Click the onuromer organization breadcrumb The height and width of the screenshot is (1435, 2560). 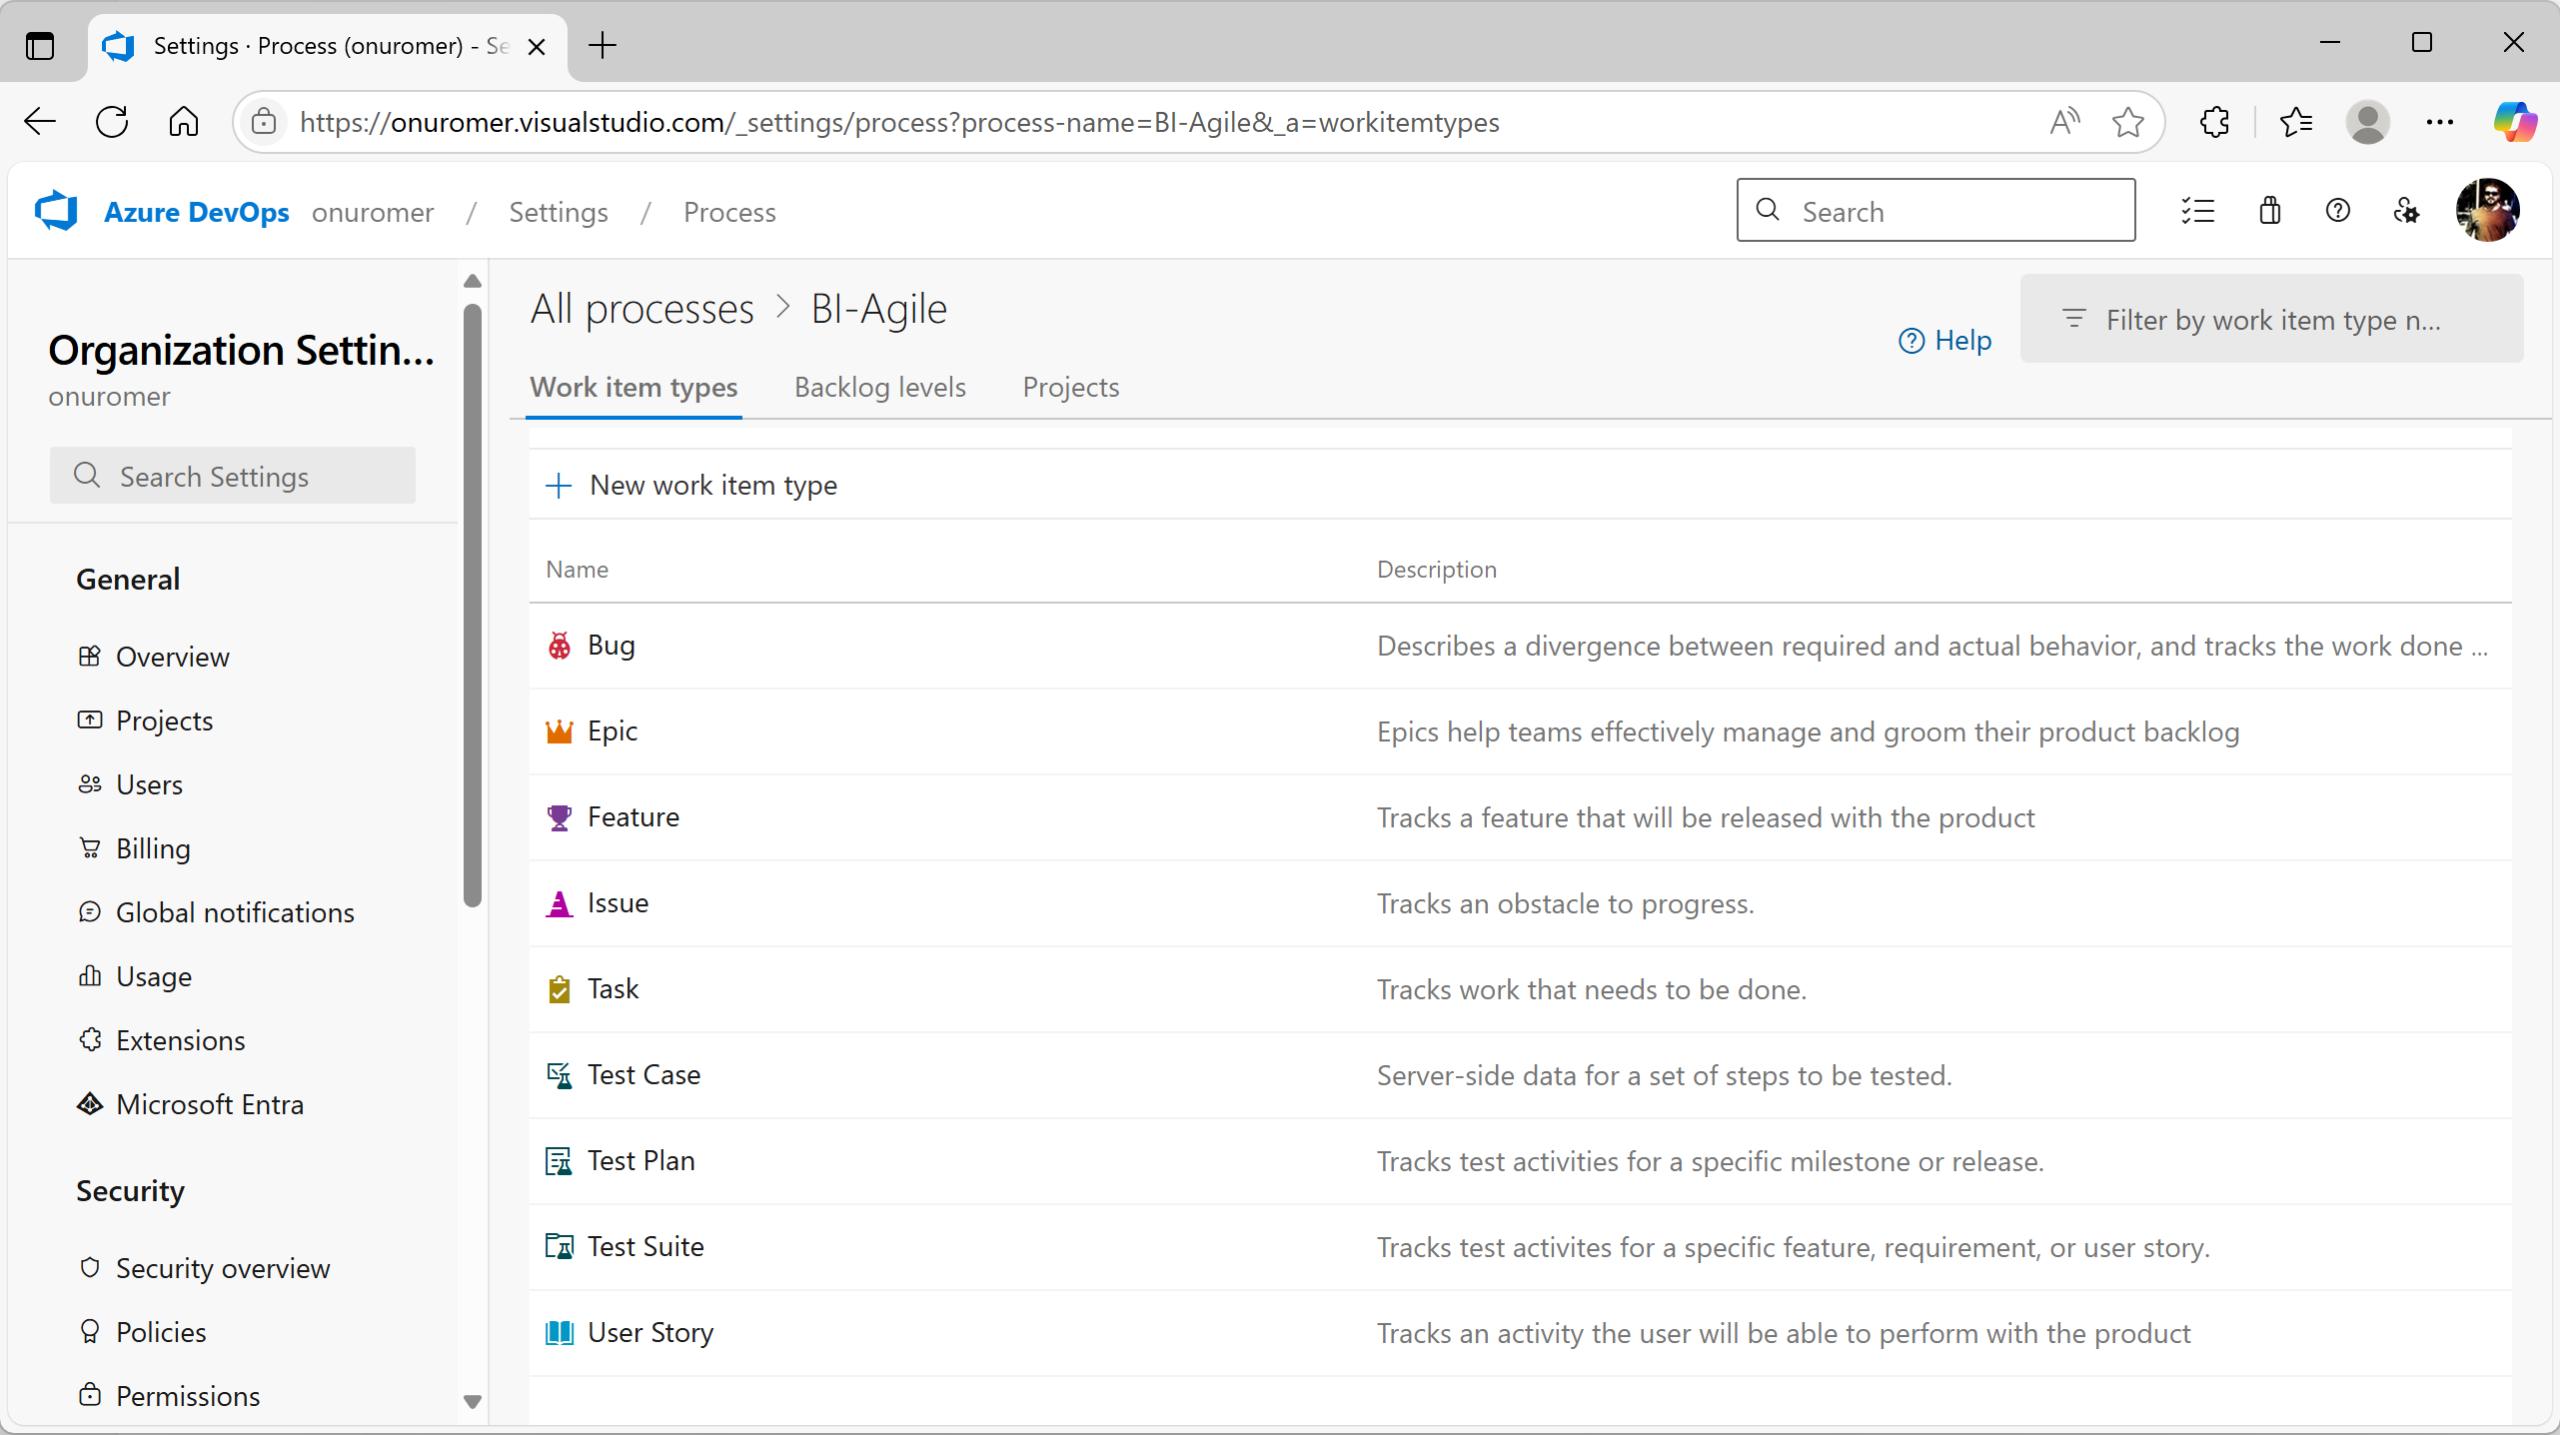372,212
